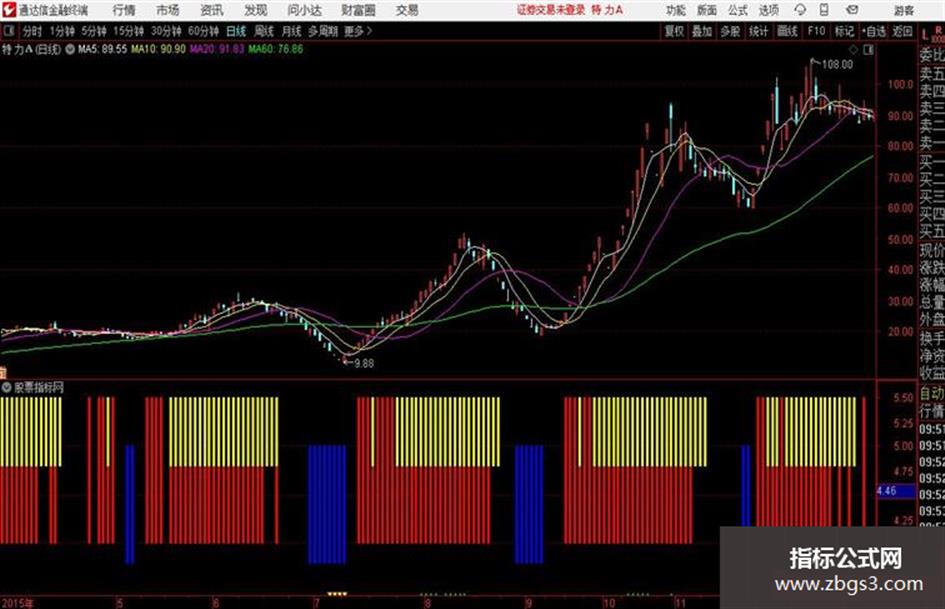The height and width of the screenshot is (609, 945).
Task: Click the mobile phone icon
Action: 824,10
